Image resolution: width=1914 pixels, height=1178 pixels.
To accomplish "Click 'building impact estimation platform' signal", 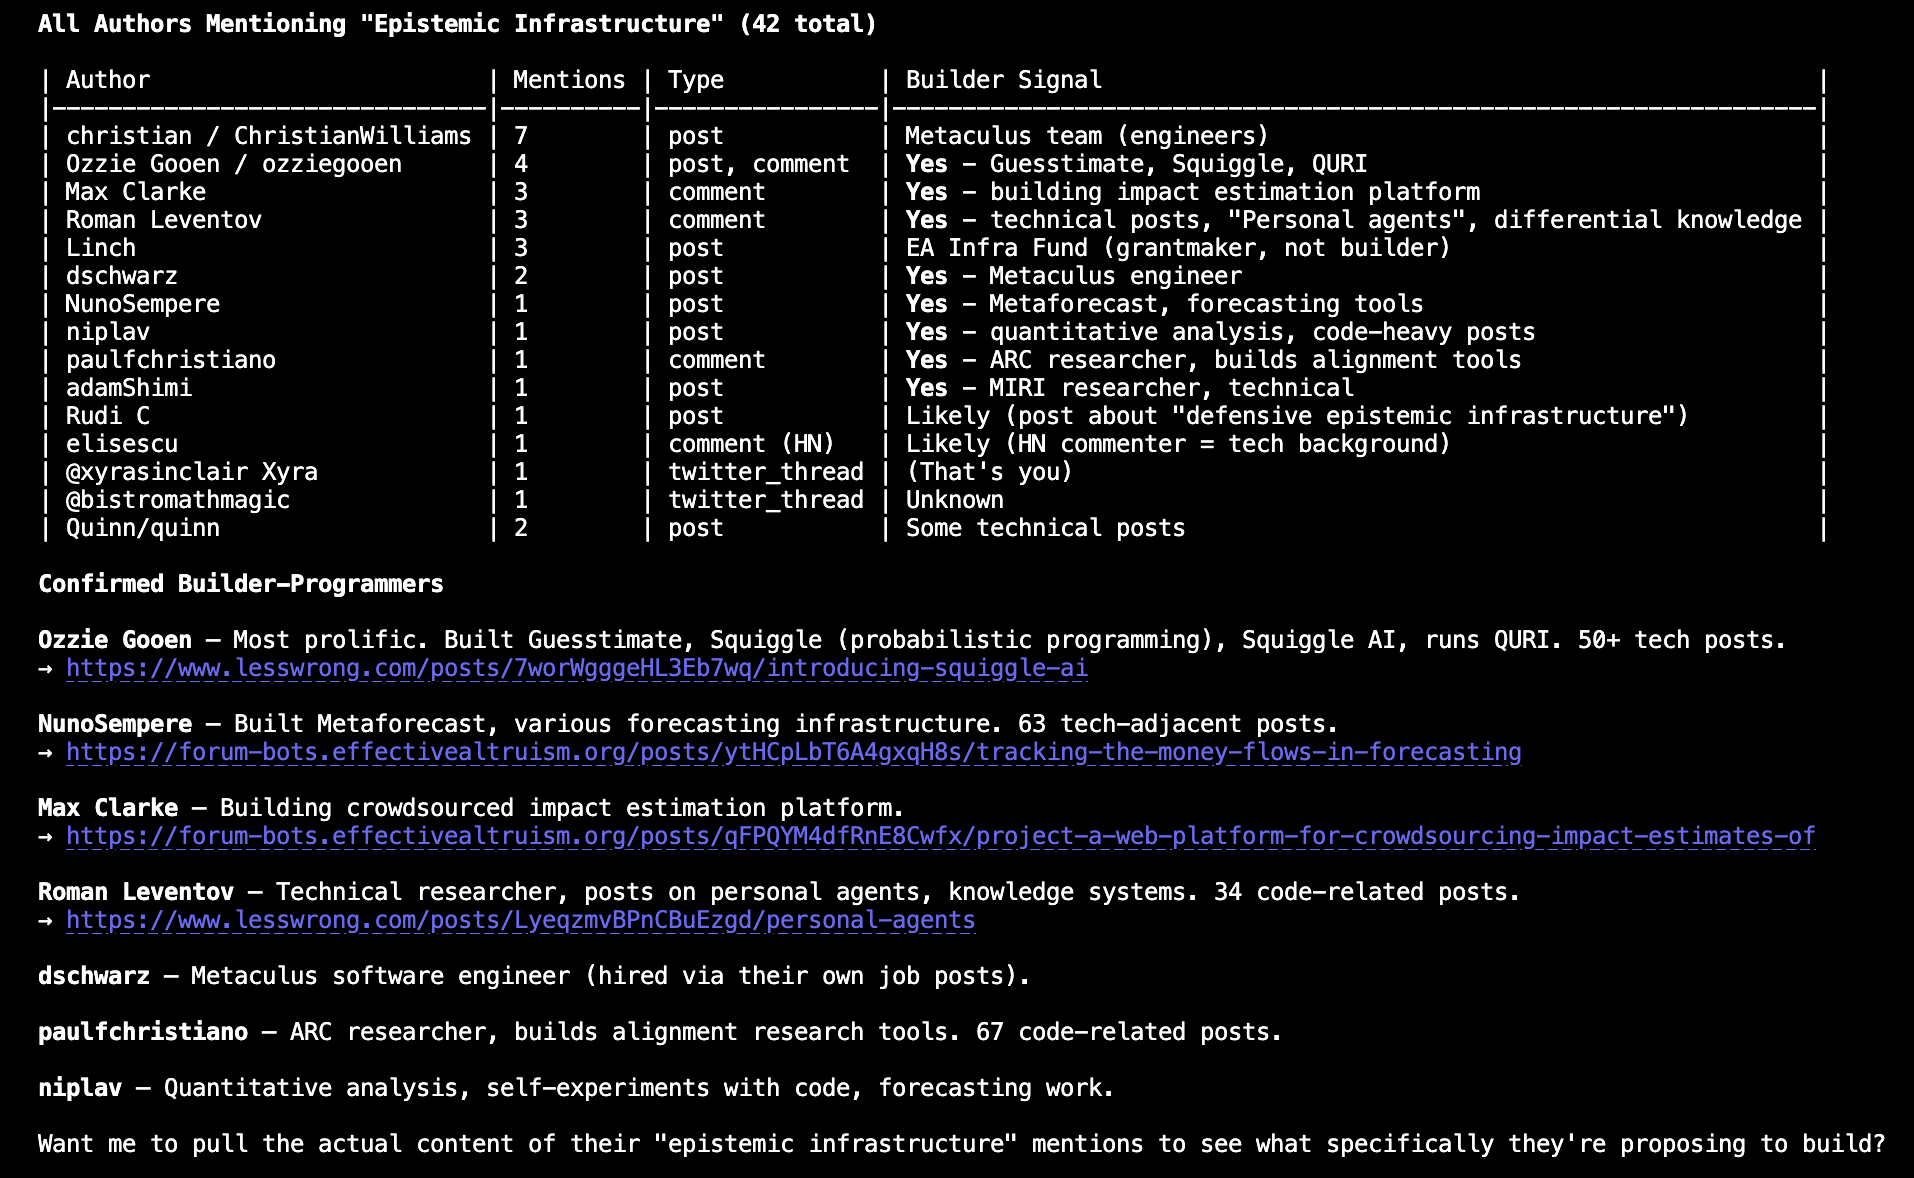I will pos(1235,192).
